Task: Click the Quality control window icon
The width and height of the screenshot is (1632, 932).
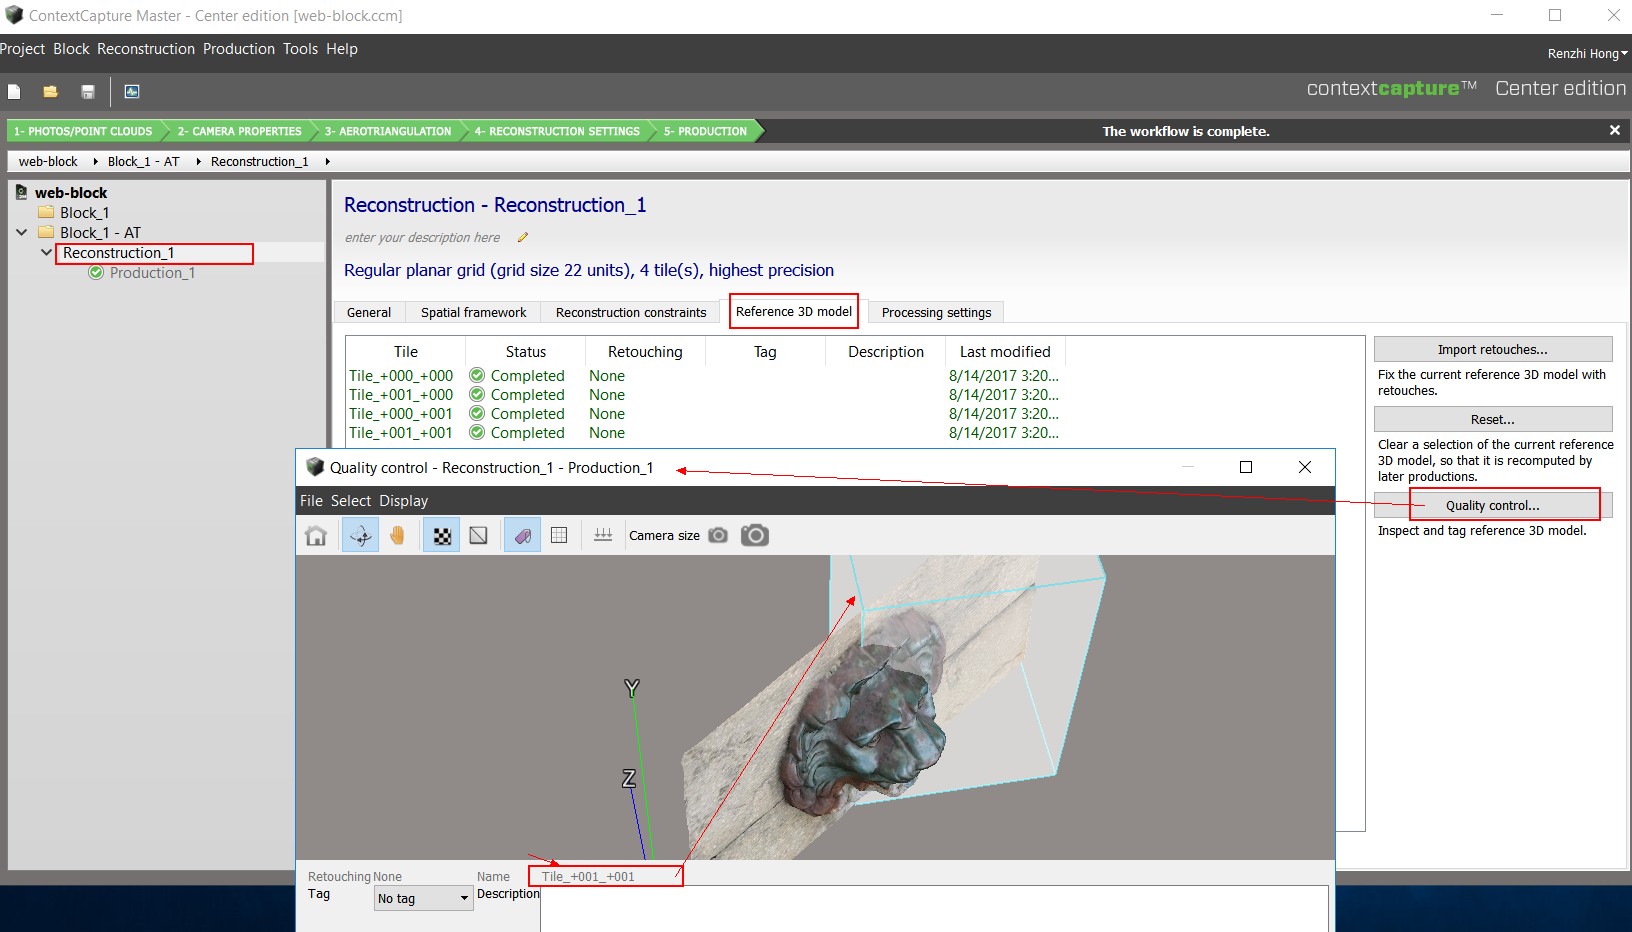Action: click(315, 467)
